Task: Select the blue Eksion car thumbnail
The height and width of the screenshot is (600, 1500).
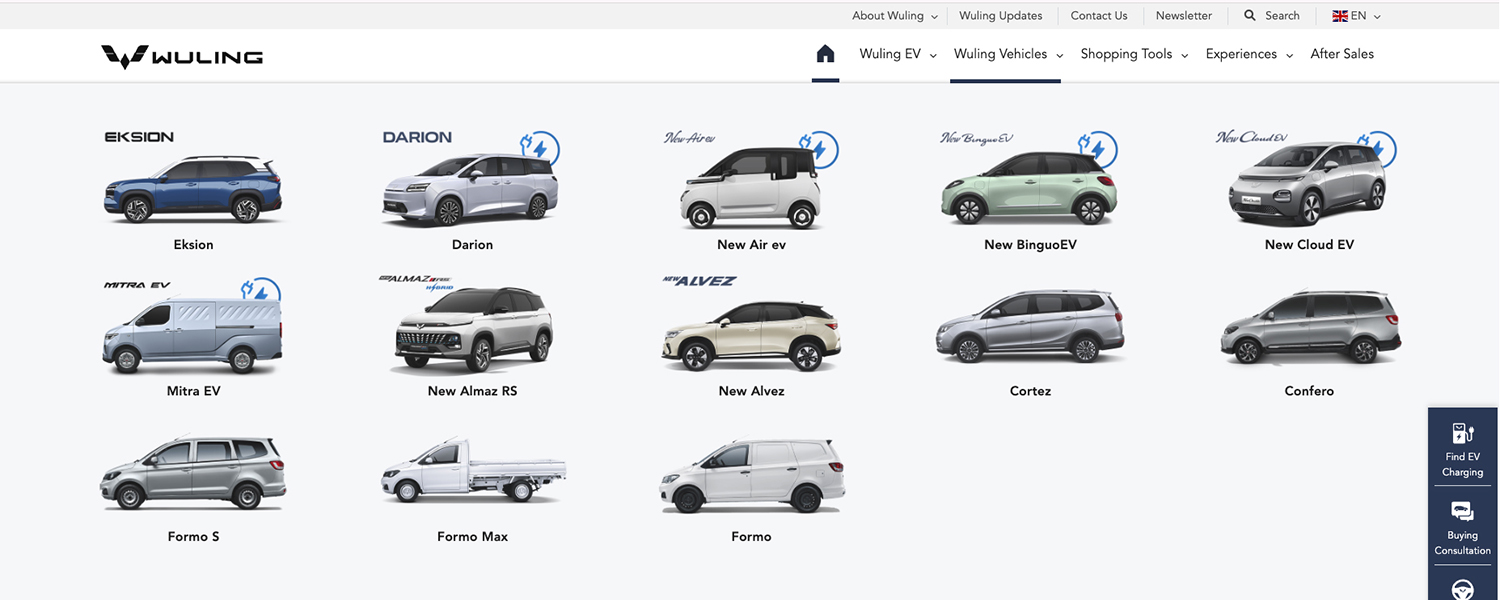Action: coord(193,190)
